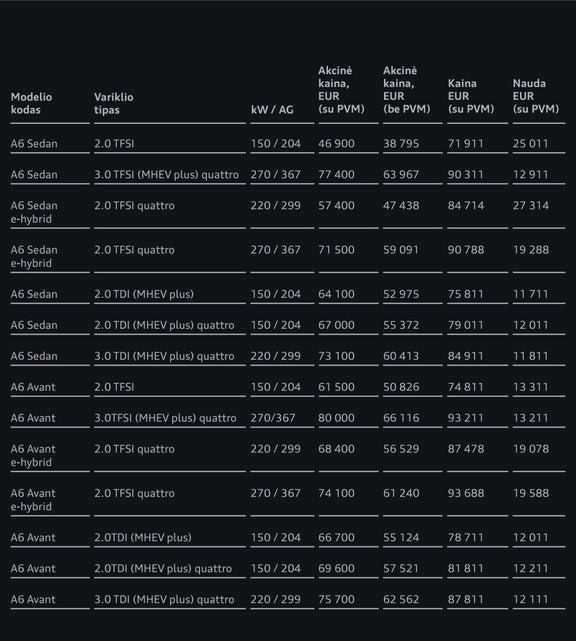Screen dimensions: 576x641
Task: Click the kW / AG column header
Action: click(272, 110)
